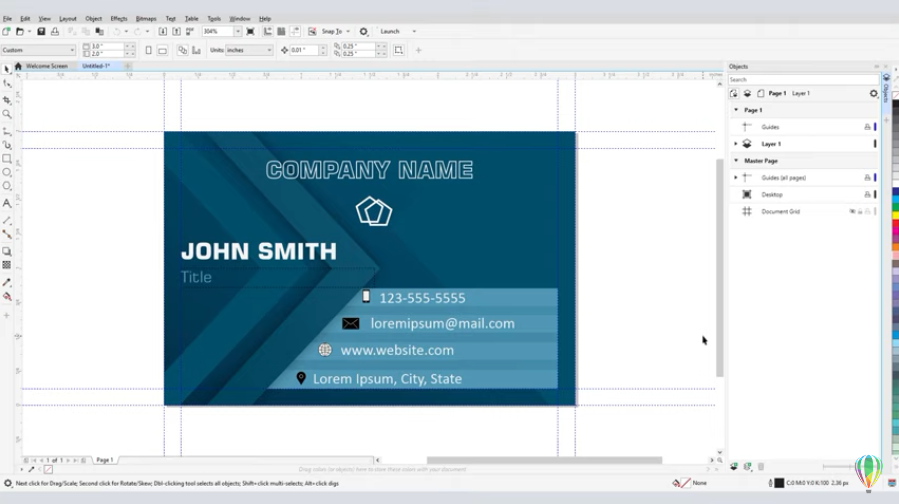Viewport: 899px width, 504px height.
Task: Open the Effects menu
Action: coord(119,19)
